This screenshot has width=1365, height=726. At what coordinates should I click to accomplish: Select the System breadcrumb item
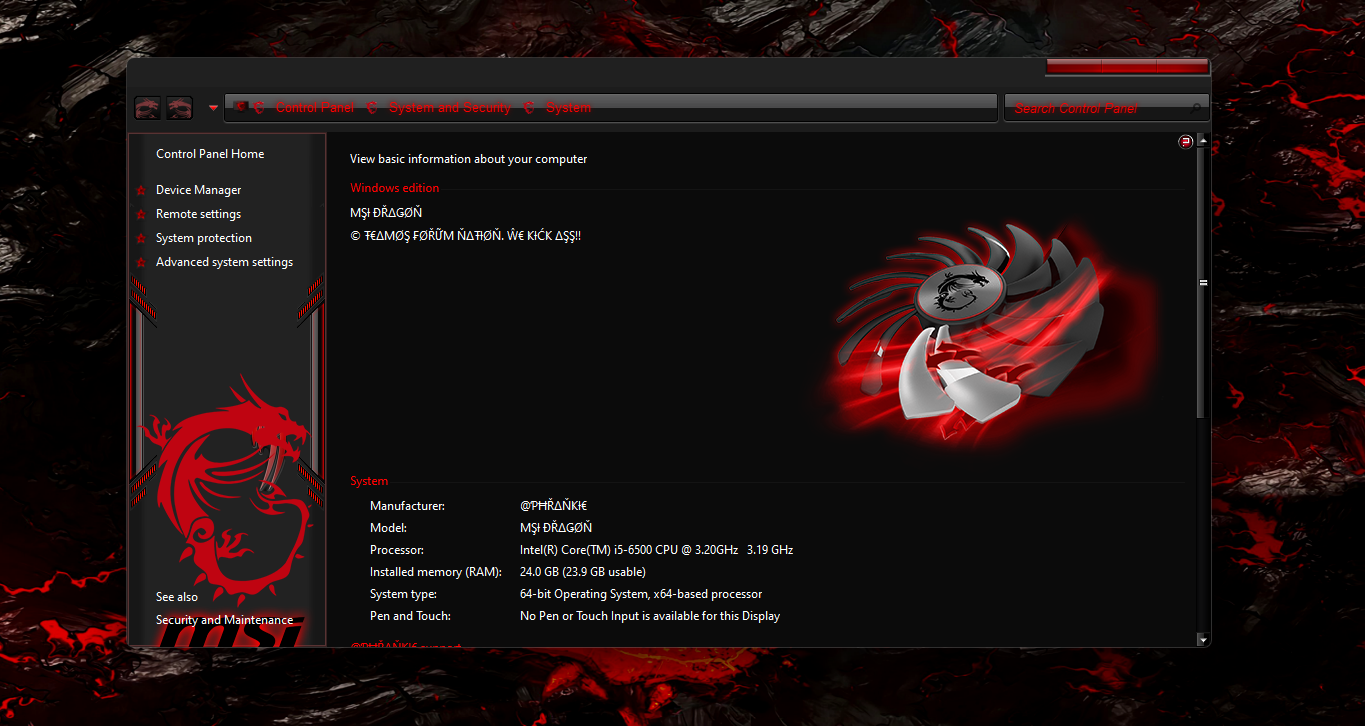coord(568,108)
